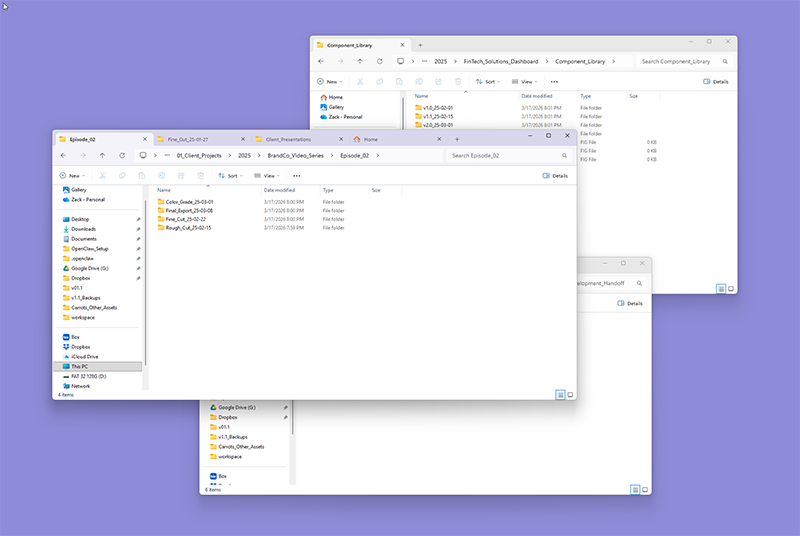Expand the Sort dropdown in Episode_02 toolbar
Screen dimensions: 800x536
229,175
